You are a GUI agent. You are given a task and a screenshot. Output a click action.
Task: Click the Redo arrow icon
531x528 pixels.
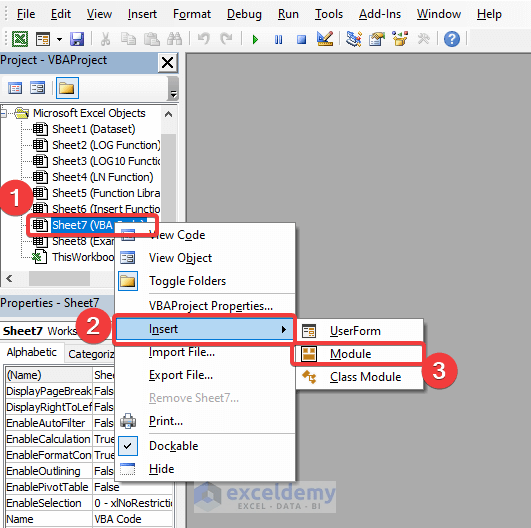226,39
